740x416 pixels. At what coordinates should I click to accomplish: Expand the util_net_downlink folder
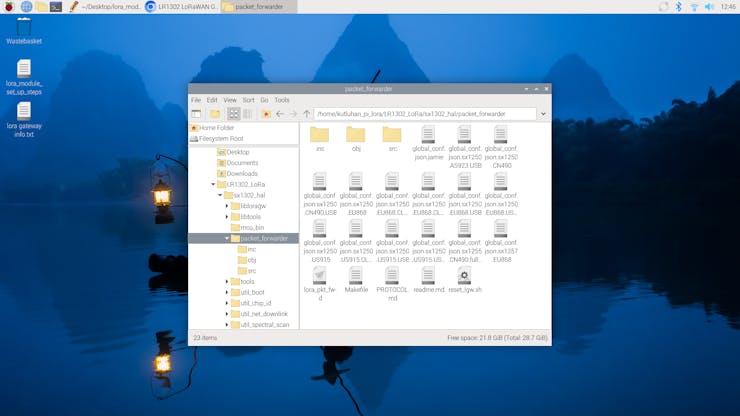227,314
